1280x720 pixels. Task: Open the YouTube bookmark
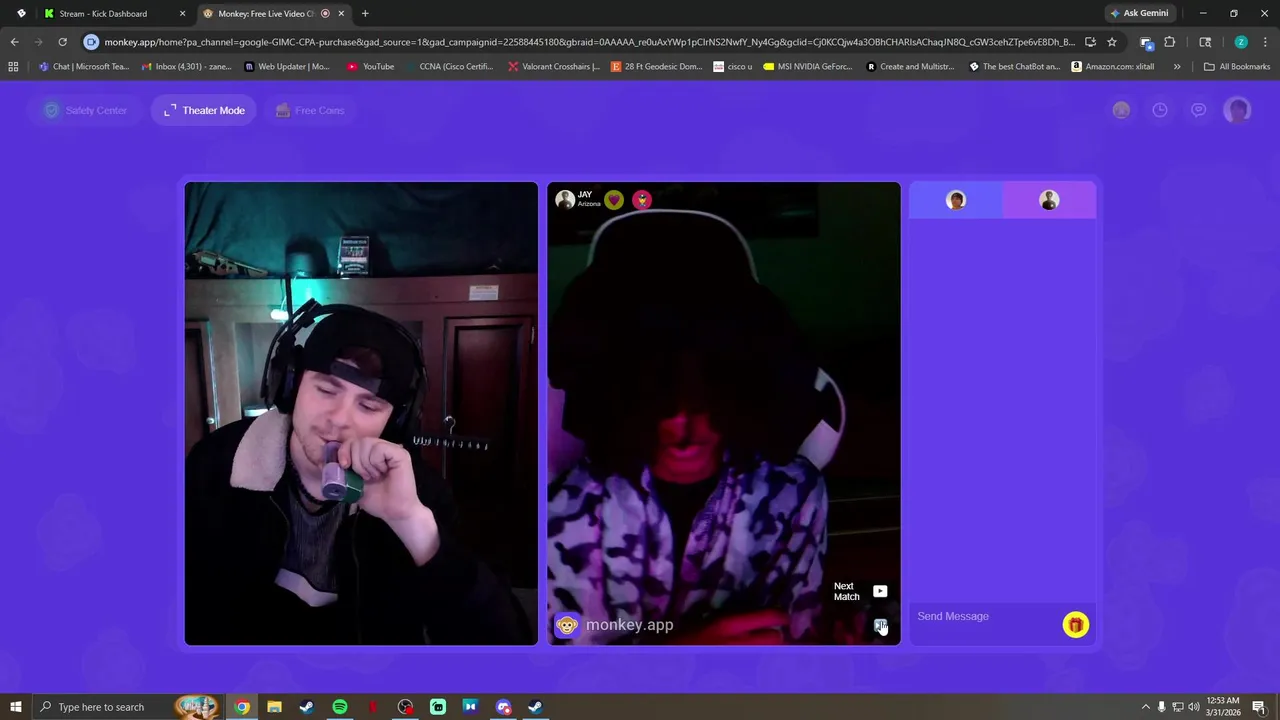click(370, 67)
